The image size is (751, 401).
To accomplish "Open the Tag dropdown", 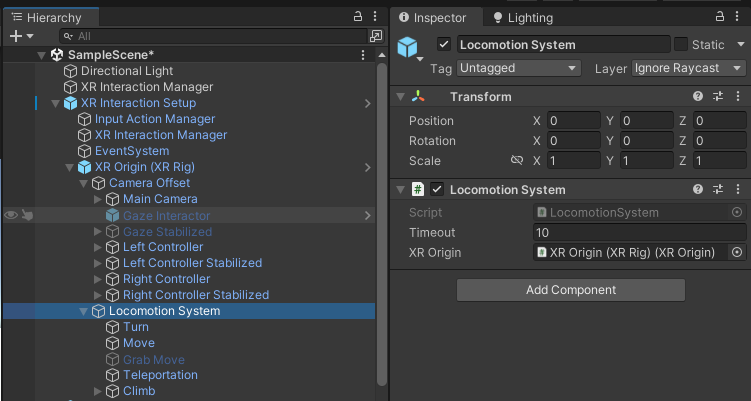I will 519,68.
